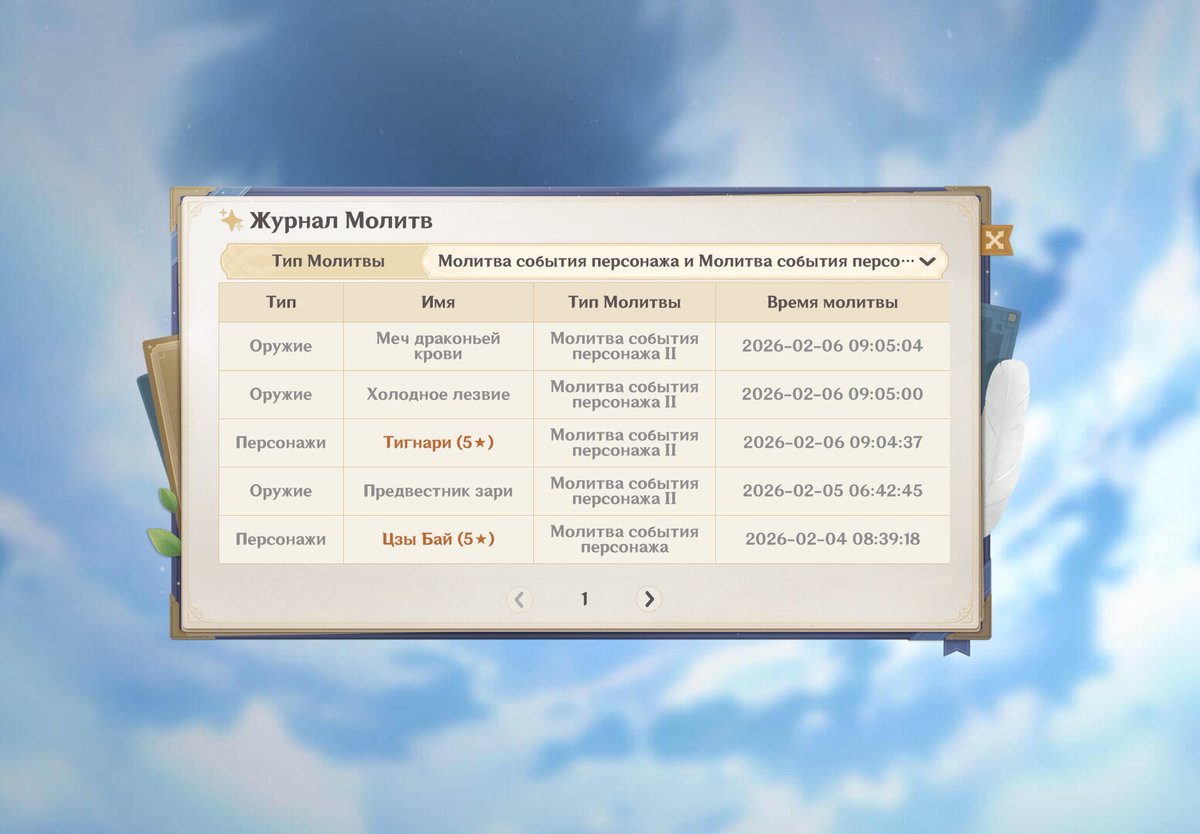
Task: Click timestamp 2026-02-04 08:39:18
Action: (x=832, y=539)
